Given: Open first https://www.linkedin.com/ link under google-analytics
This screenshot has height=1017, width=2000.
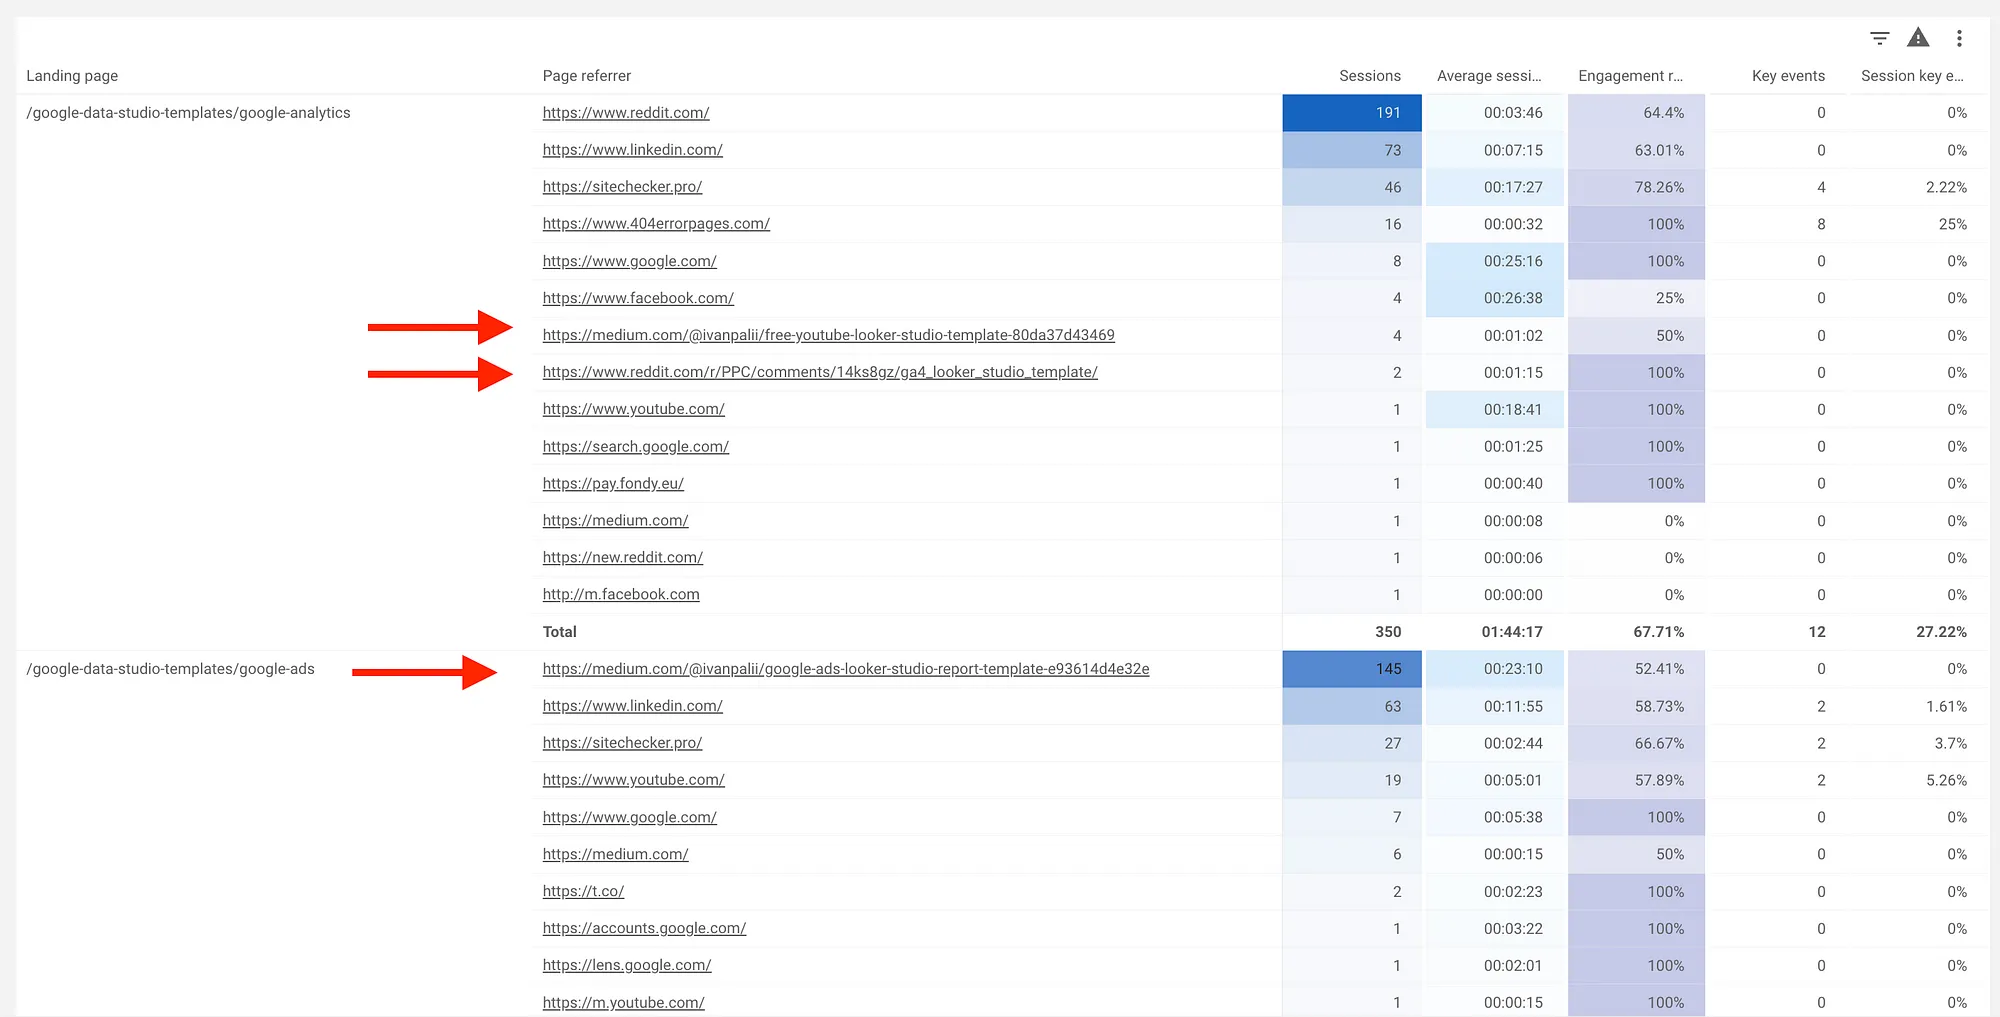Looking at the screenshot, I should [x=632, y=150].
